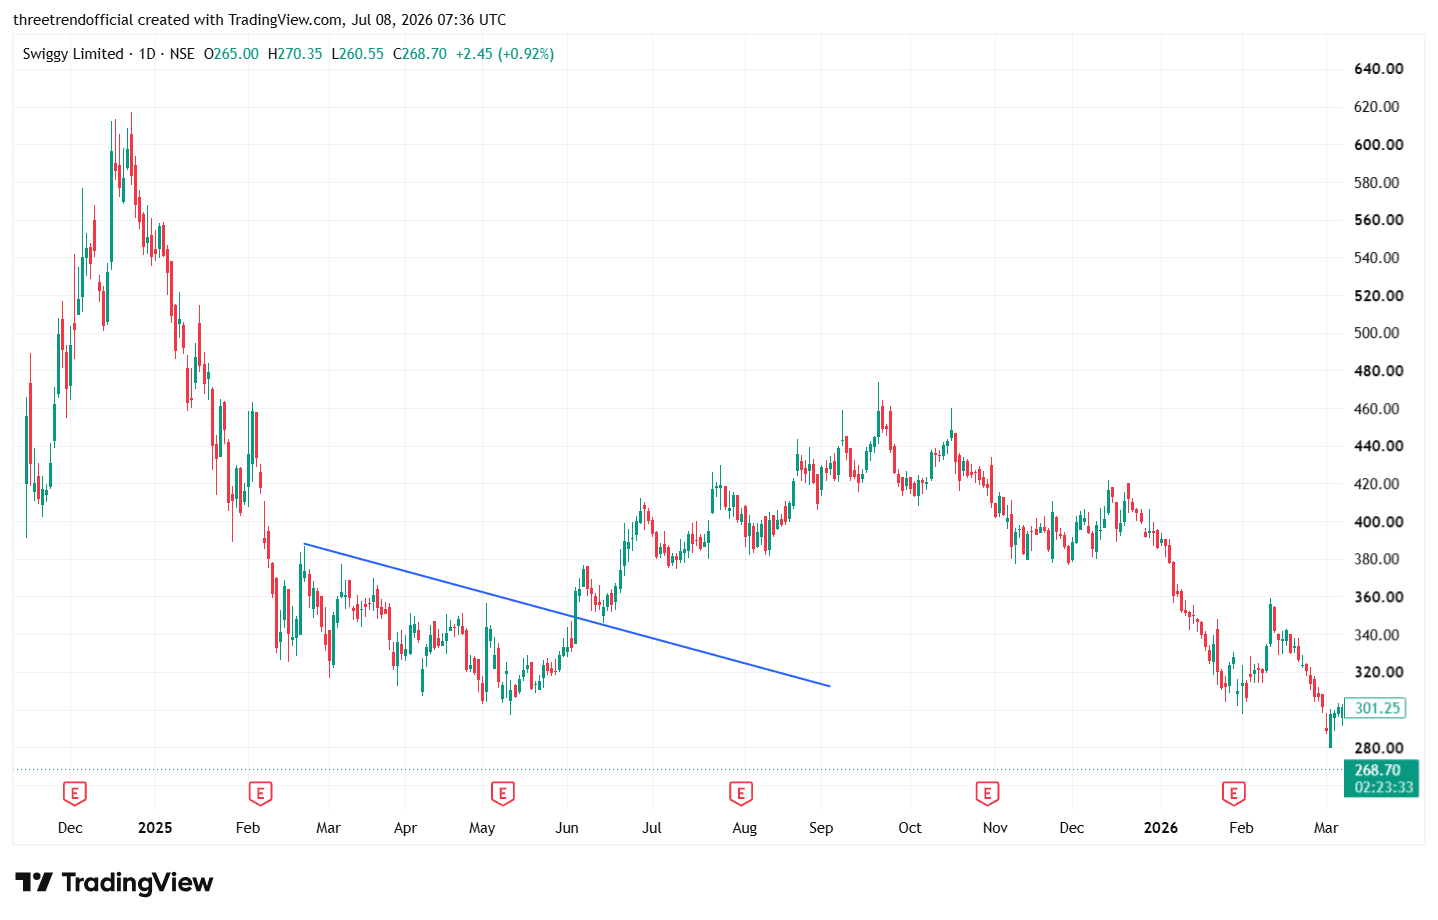Click the 560.00 price axis label

point(1378,220)
